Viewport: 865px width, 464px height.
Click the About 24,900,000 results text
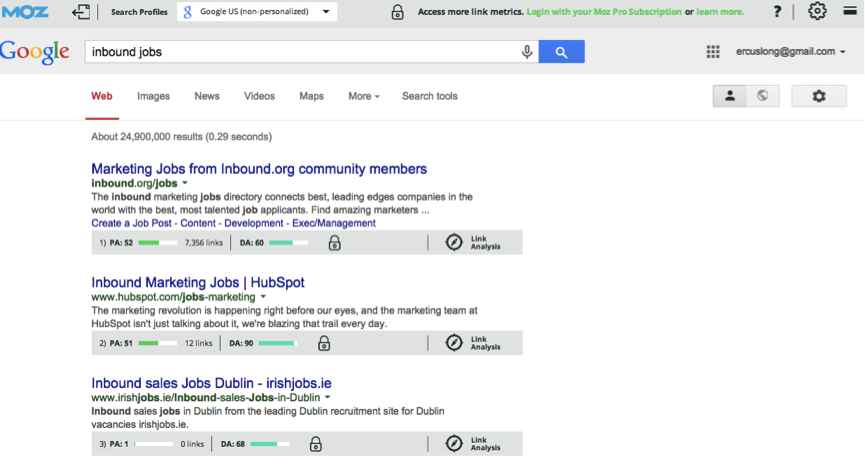tap(181, 137)
